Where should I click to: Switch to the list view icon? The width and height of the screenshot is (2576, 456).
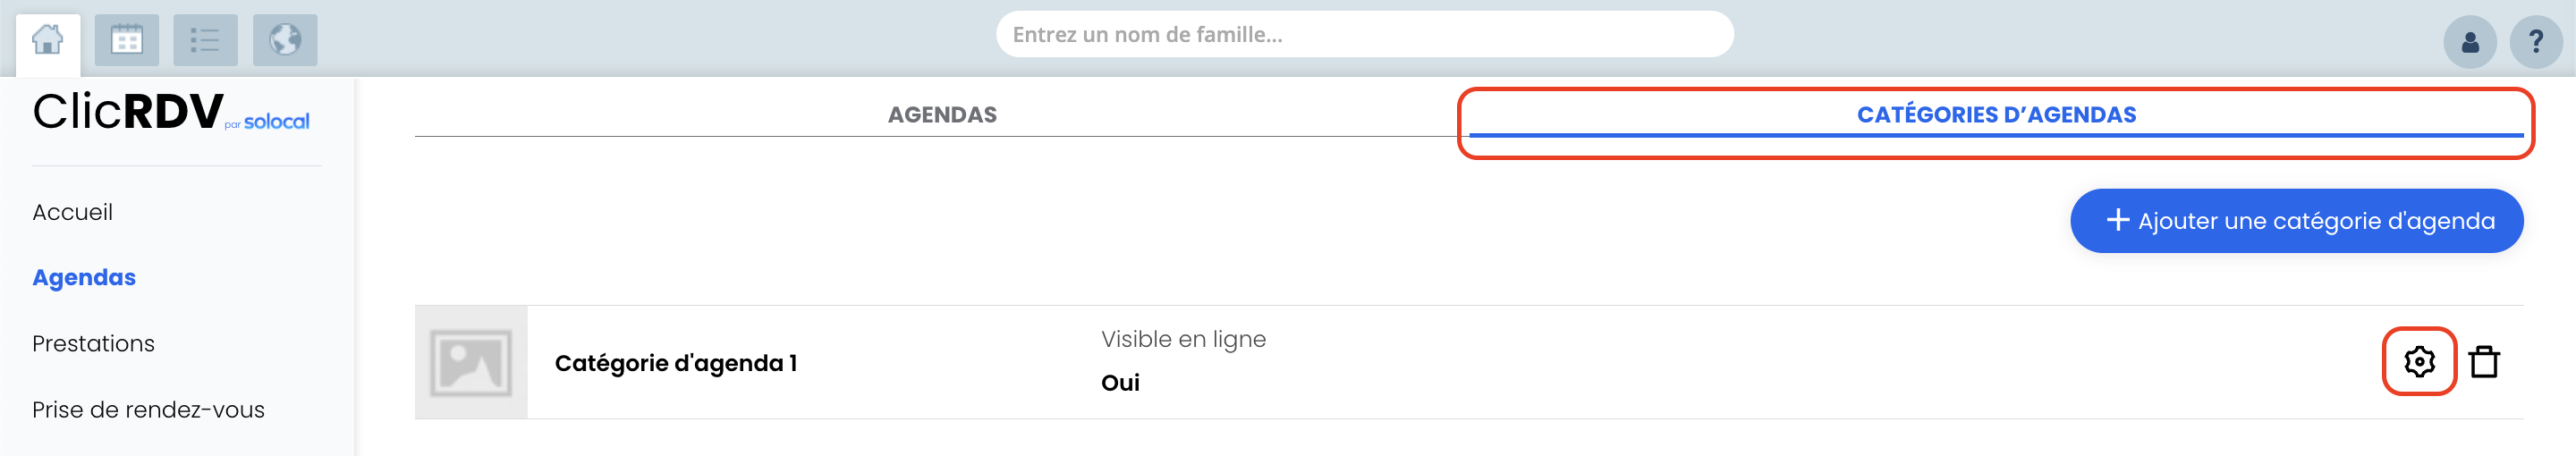pyautogui.click(x=205, y=40)
